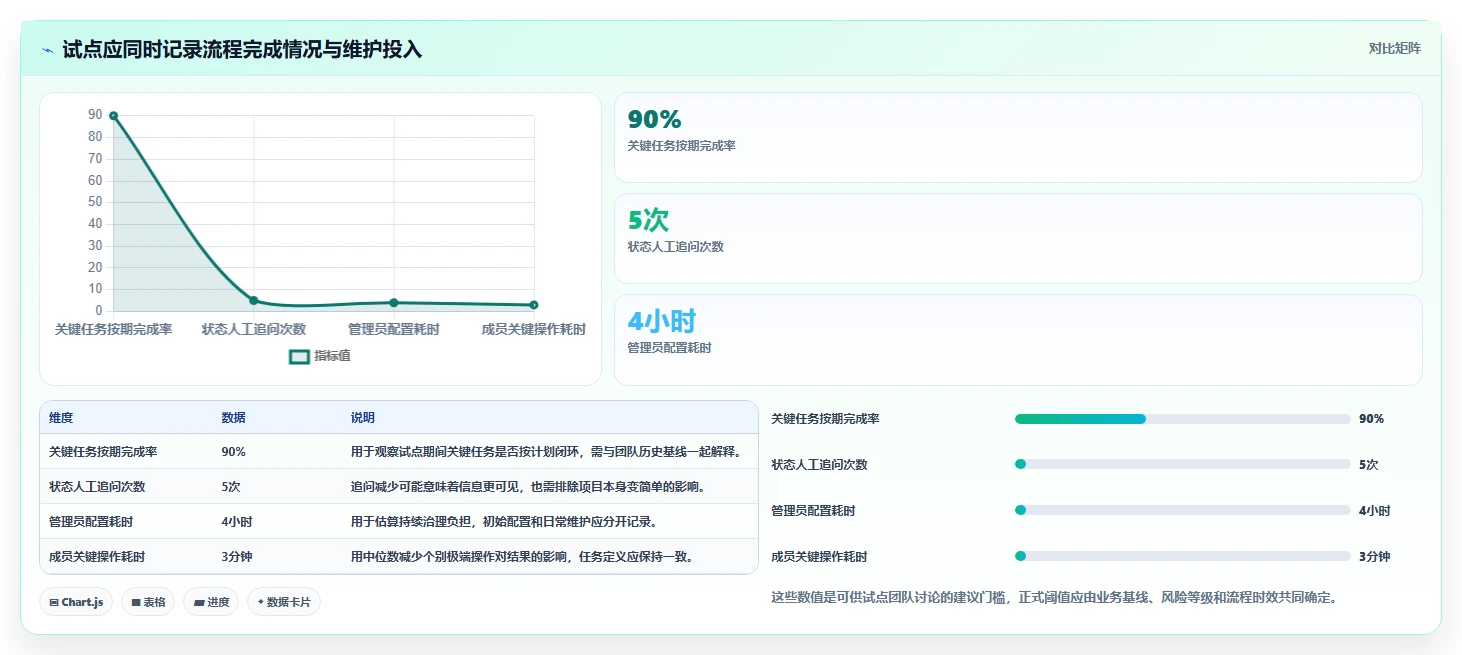
Task: Click x-axis label 管理员配置耗时 on chart
Action: [394, 329]
